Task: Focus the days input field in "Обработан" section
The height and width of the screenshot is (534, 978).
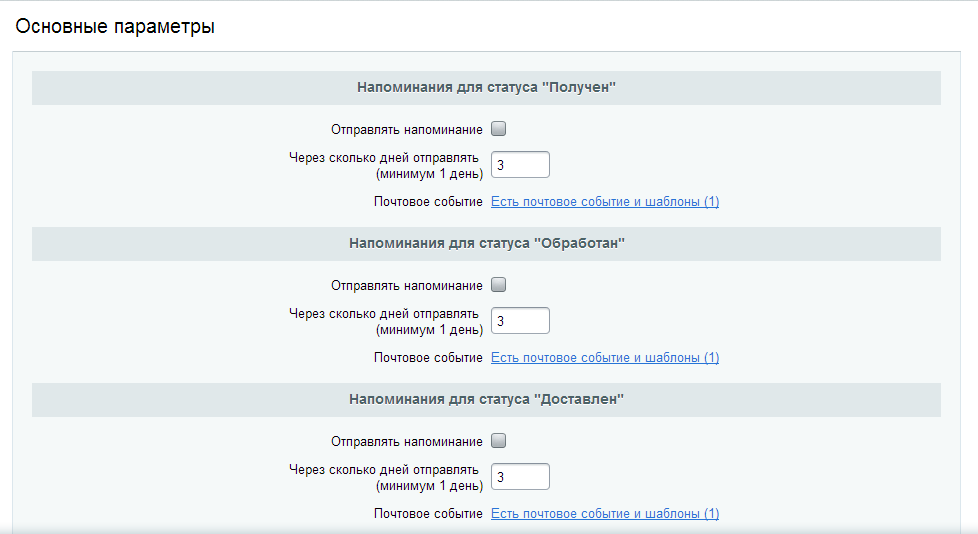Action: [x=520, y=321]
